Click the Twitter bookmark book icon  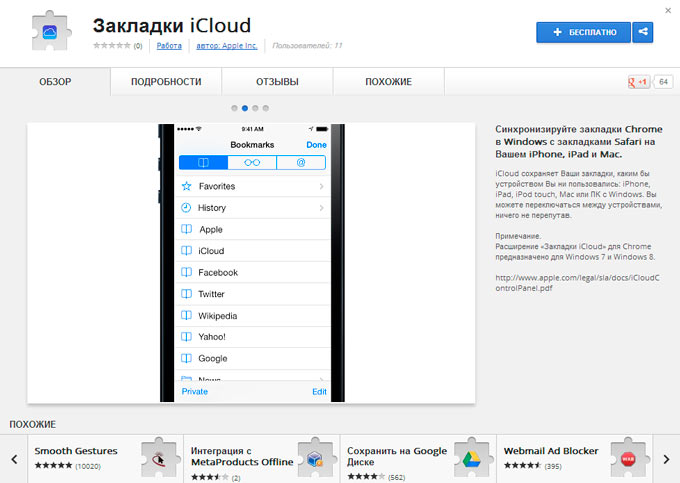tap(186, 294)
